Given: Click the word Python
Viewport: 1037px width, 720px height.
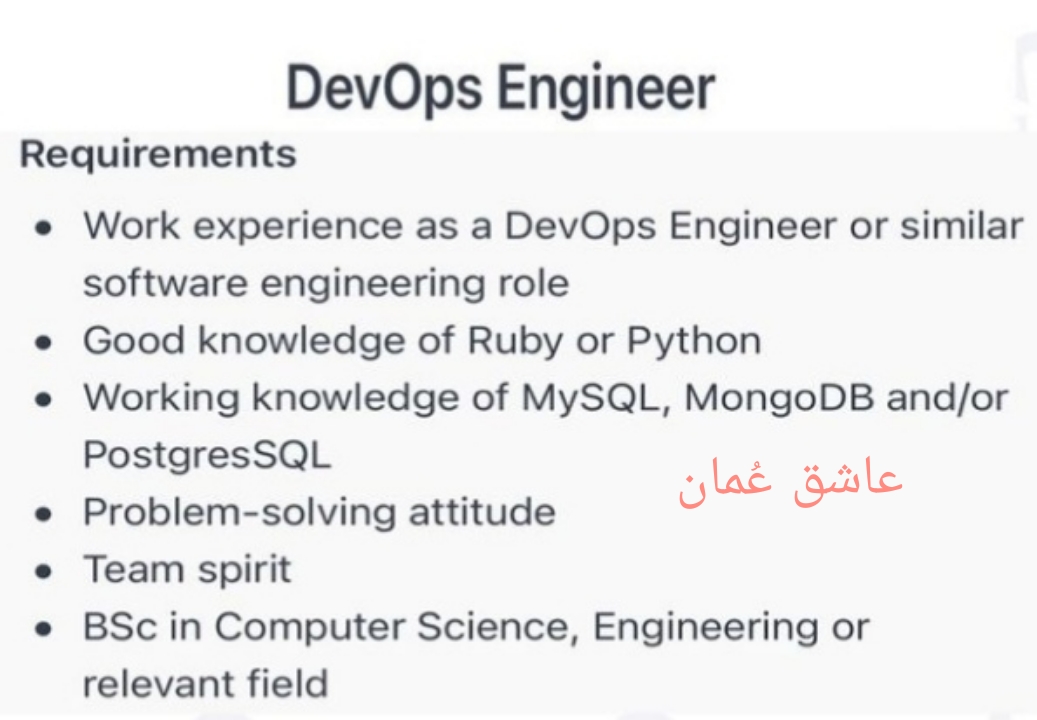Looking at the screenshot, I should (x=693, y=342).
